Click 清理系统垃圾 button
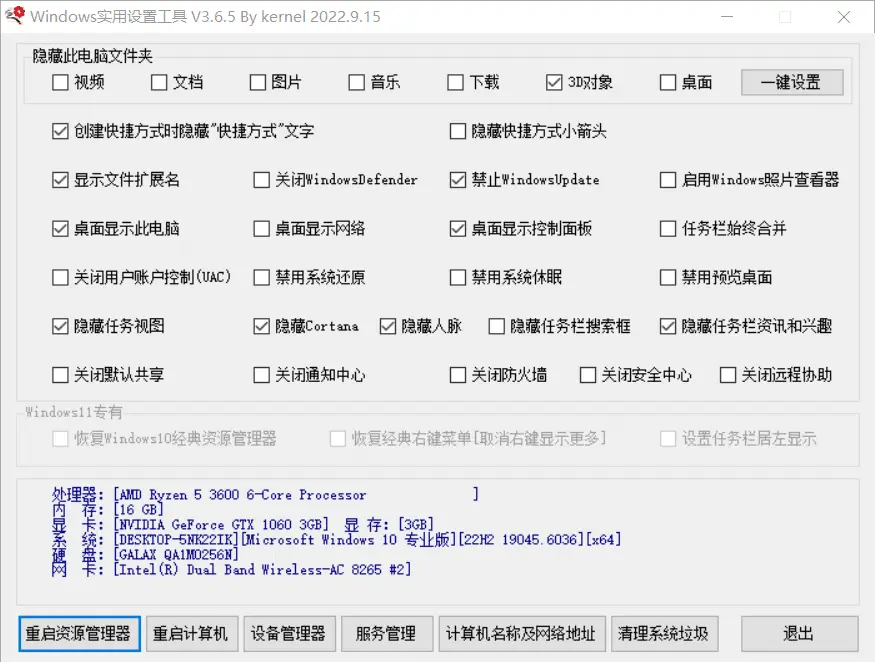875x662 pixels. tap(664, 634)
